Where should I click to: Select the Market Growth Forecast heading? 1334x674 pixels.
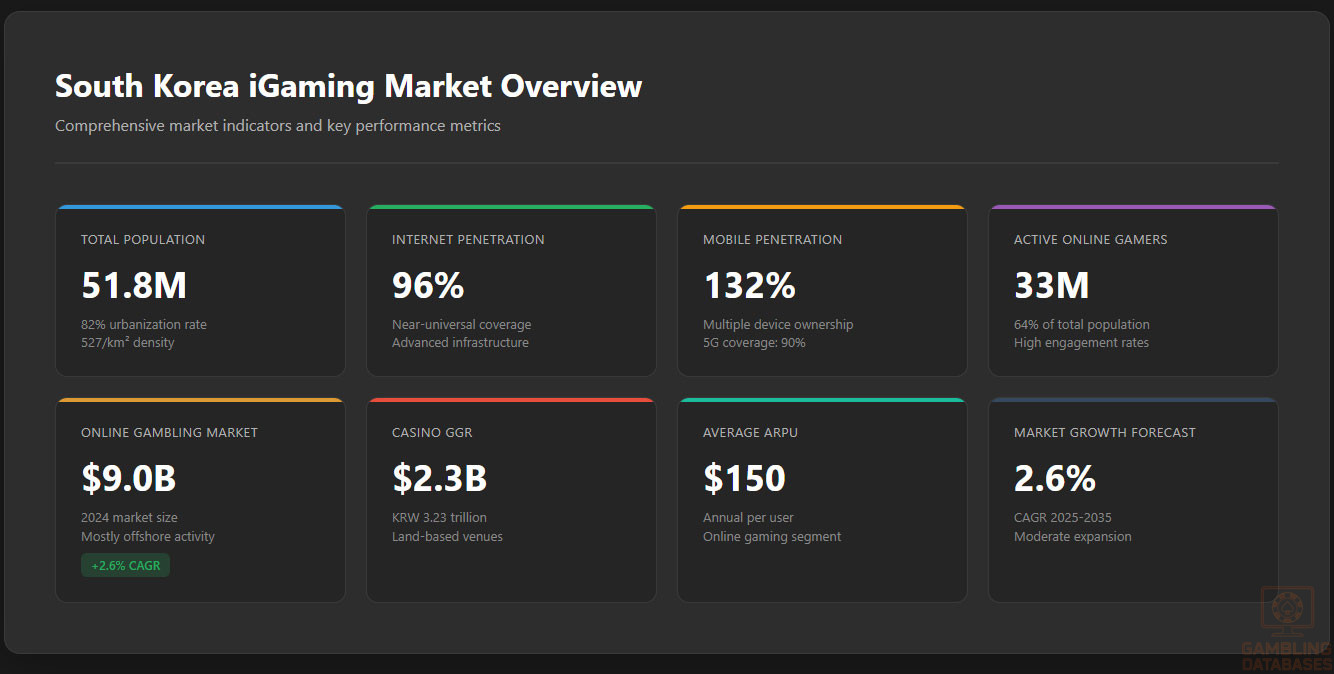pyautogui.click(x=1104, y=433)
